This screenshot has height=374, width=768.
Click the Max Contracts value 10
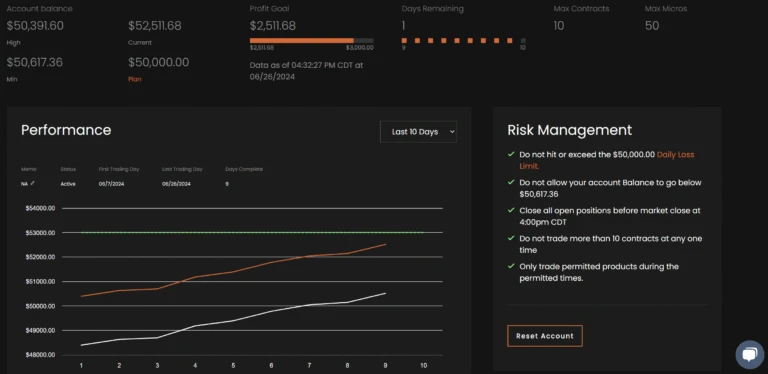559,25
